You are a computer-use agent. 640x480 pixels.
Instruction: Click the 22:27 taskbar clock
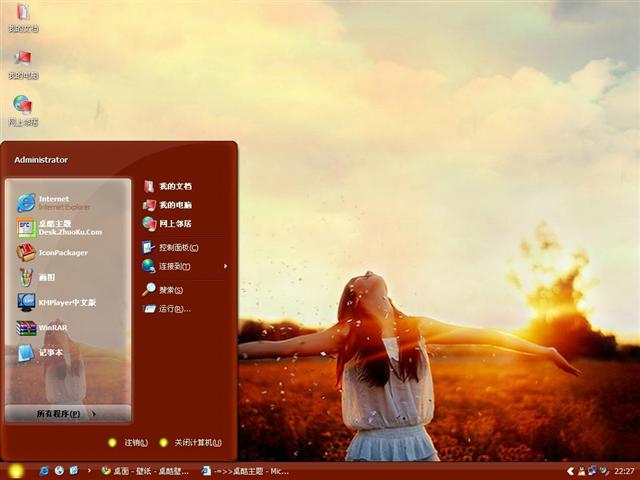[624, 471]
